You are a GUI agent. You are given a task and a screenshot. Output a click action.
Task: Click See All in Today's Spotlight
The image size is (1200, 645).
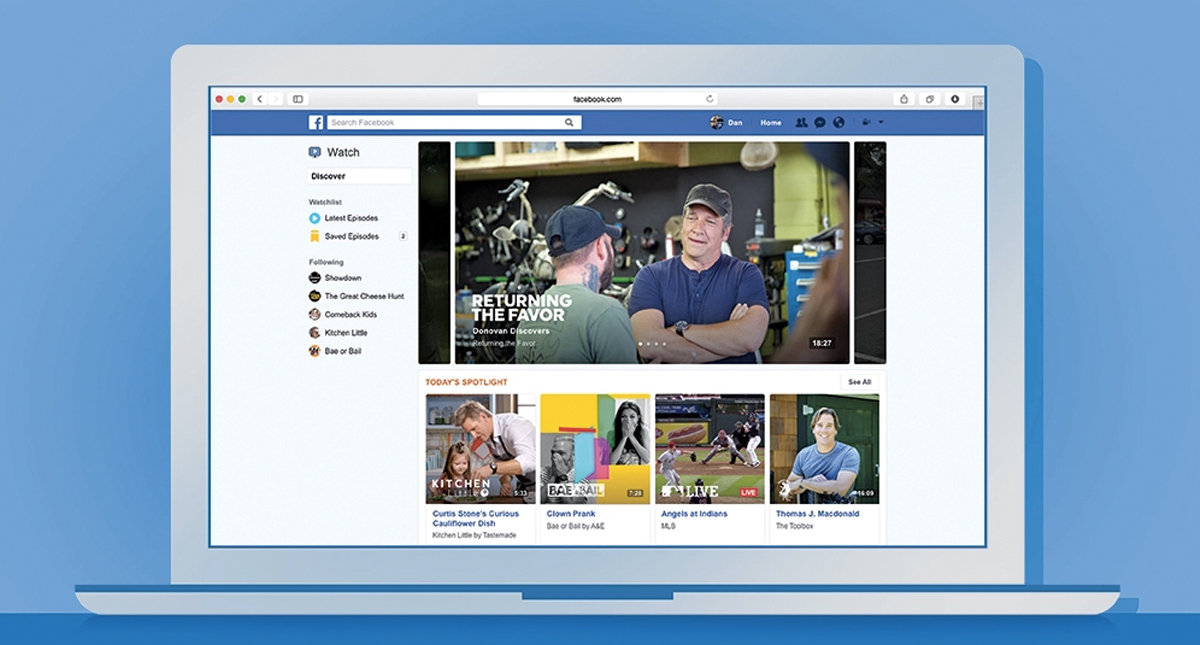[860, 381]
